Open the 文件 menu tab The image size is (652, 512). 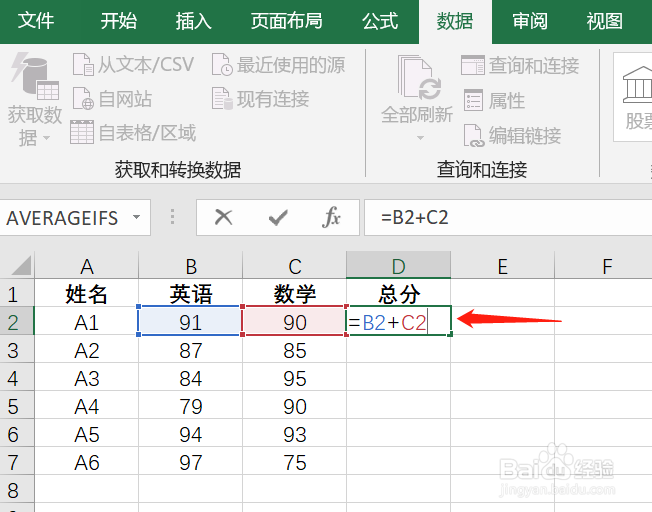36,21
